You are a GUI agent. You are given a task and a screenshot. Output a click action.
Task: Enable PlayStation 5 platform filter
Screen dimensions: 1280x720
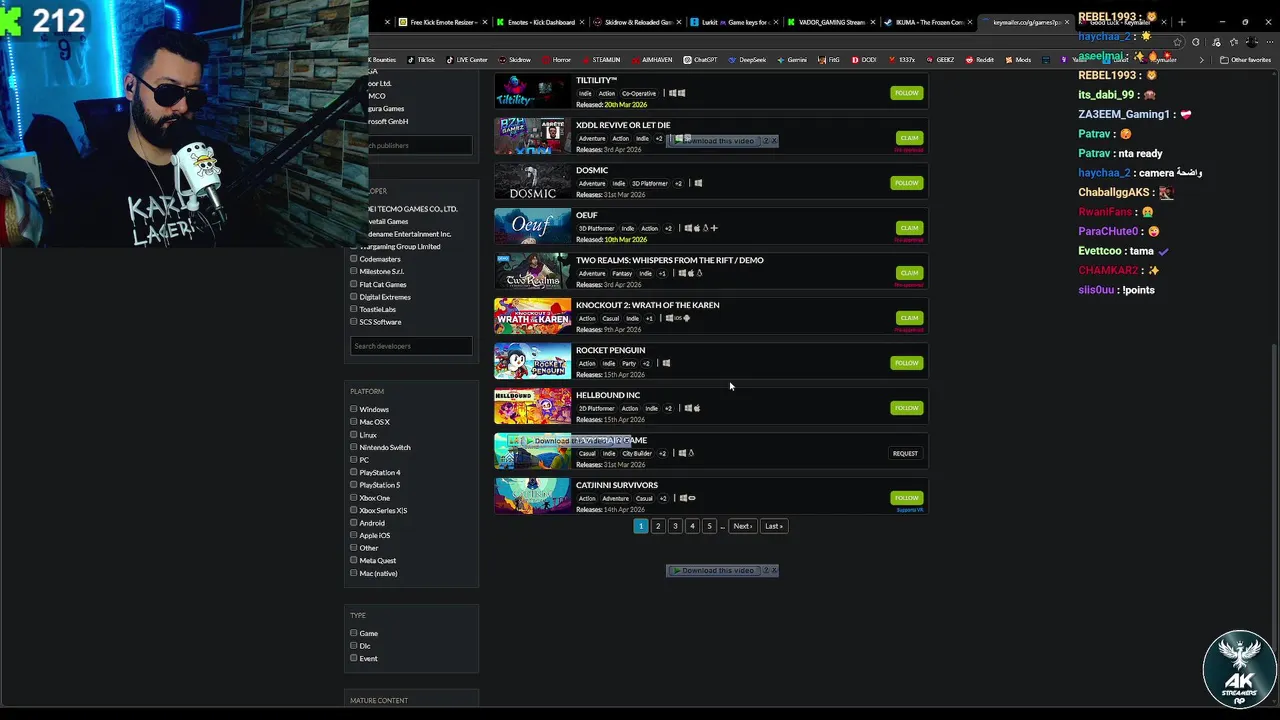pyautogui.click(x=353, y=485)
